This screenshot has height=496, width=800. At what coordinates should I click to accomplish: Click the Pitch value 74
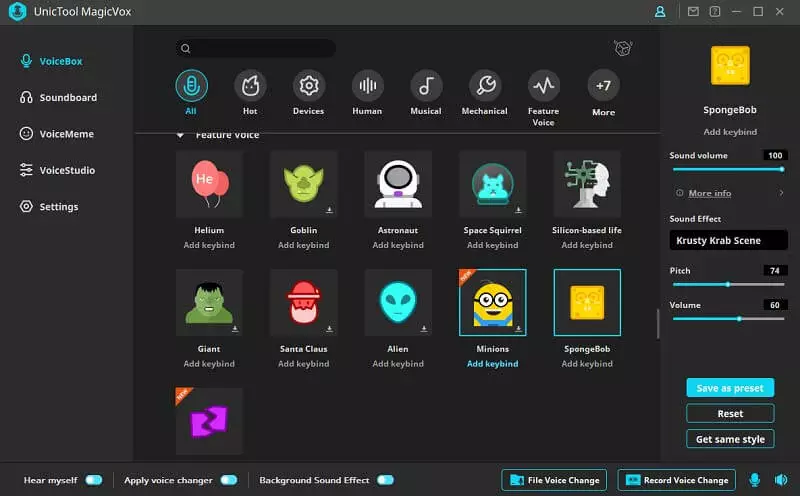click(x=775, y=271)
